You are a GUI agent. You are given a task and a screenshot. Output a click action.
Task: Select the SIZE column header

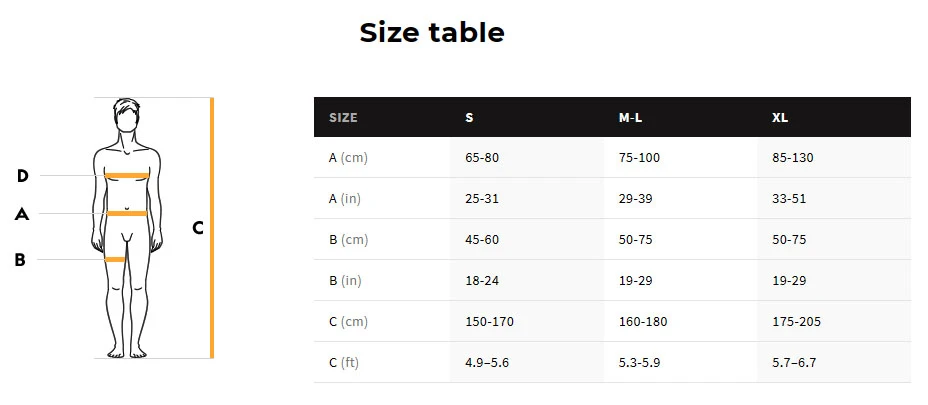[x=343, y=117]
